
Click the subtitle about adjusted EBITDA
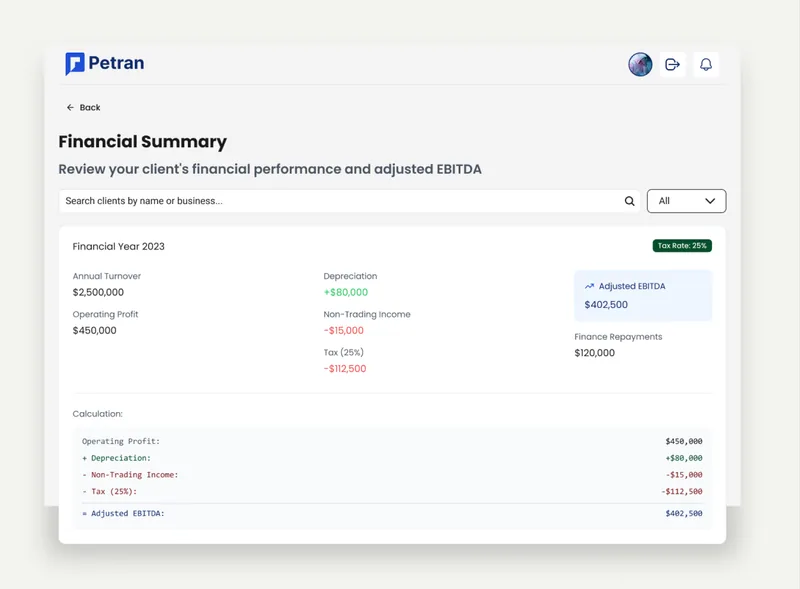click(270, 169)
